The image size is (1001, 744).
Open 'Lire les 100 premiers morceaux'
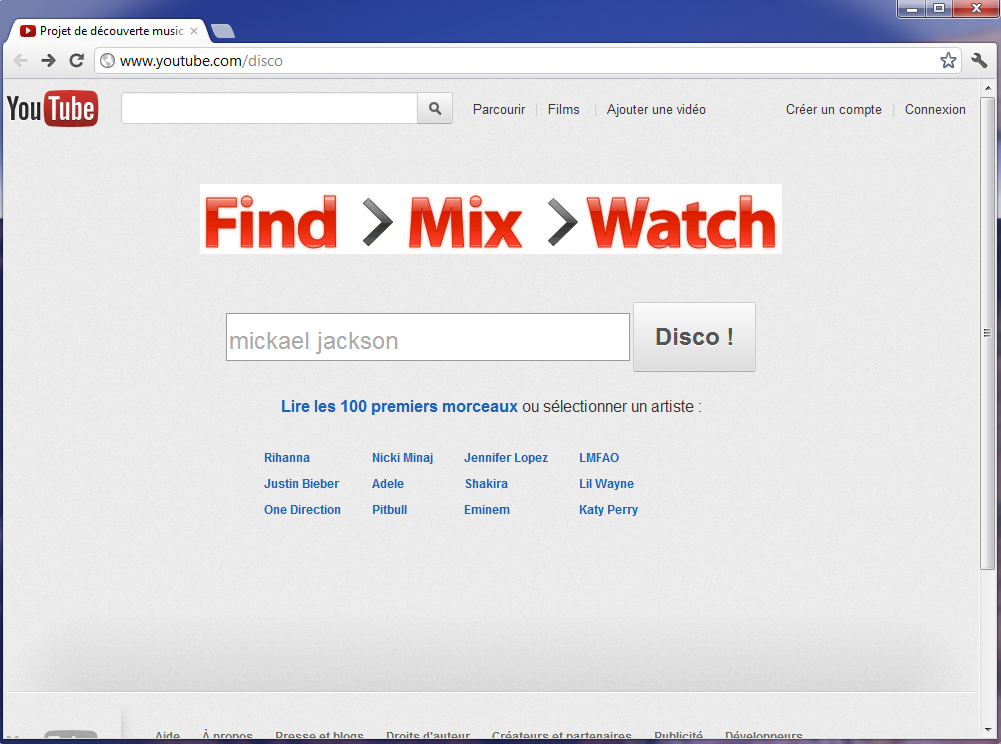[x=399, y=407]
